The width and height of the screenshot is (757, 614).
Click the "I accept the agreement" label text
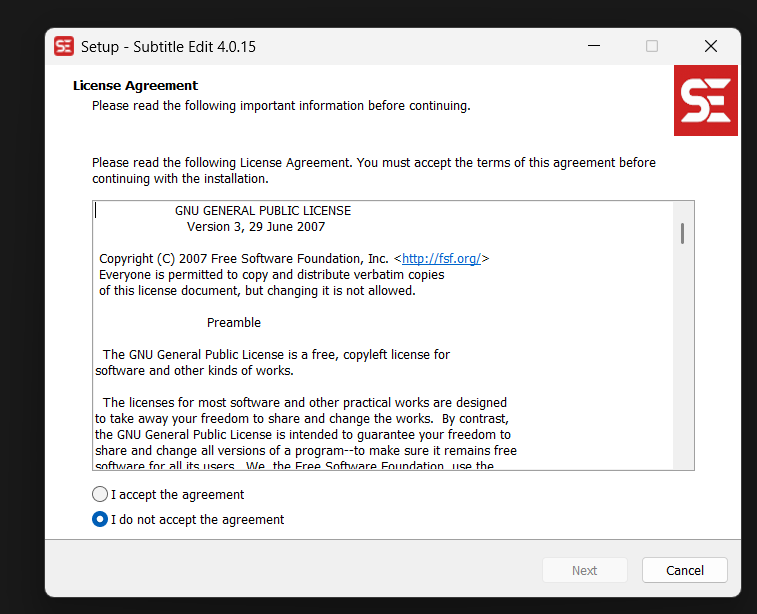coord(177,494)
